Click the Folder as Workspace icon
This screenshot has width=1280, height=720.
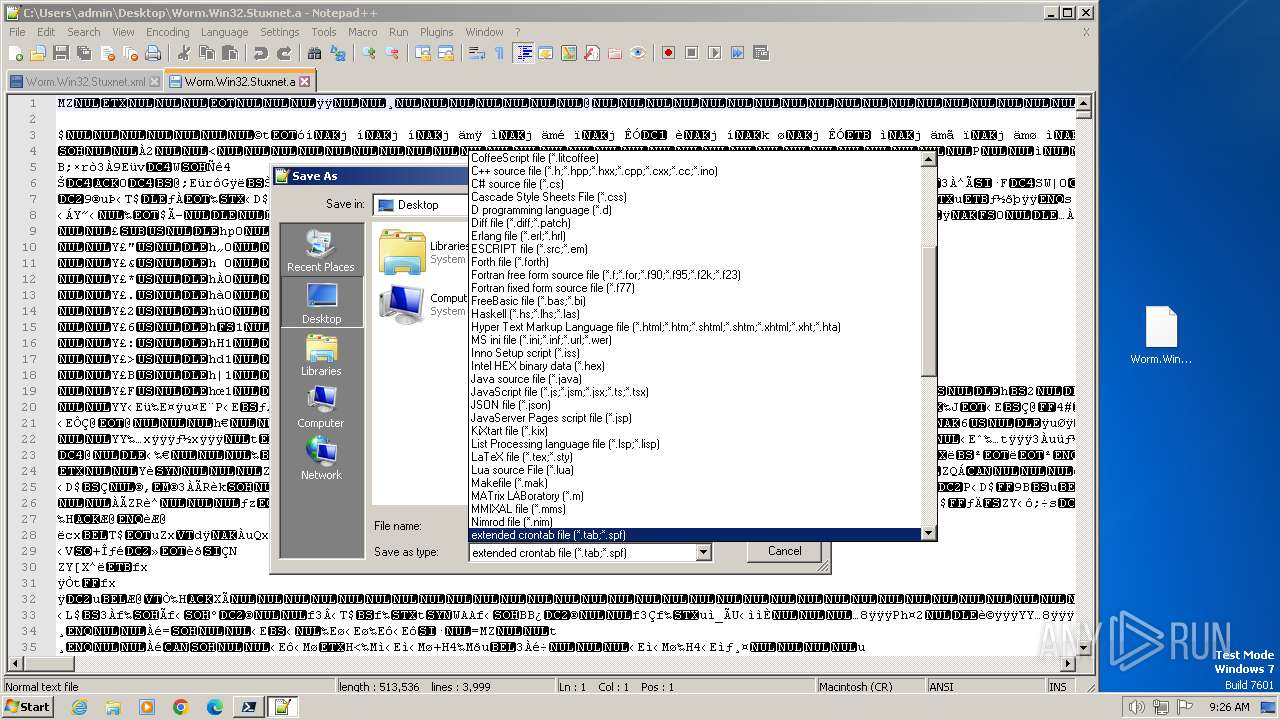pos(615,53)
